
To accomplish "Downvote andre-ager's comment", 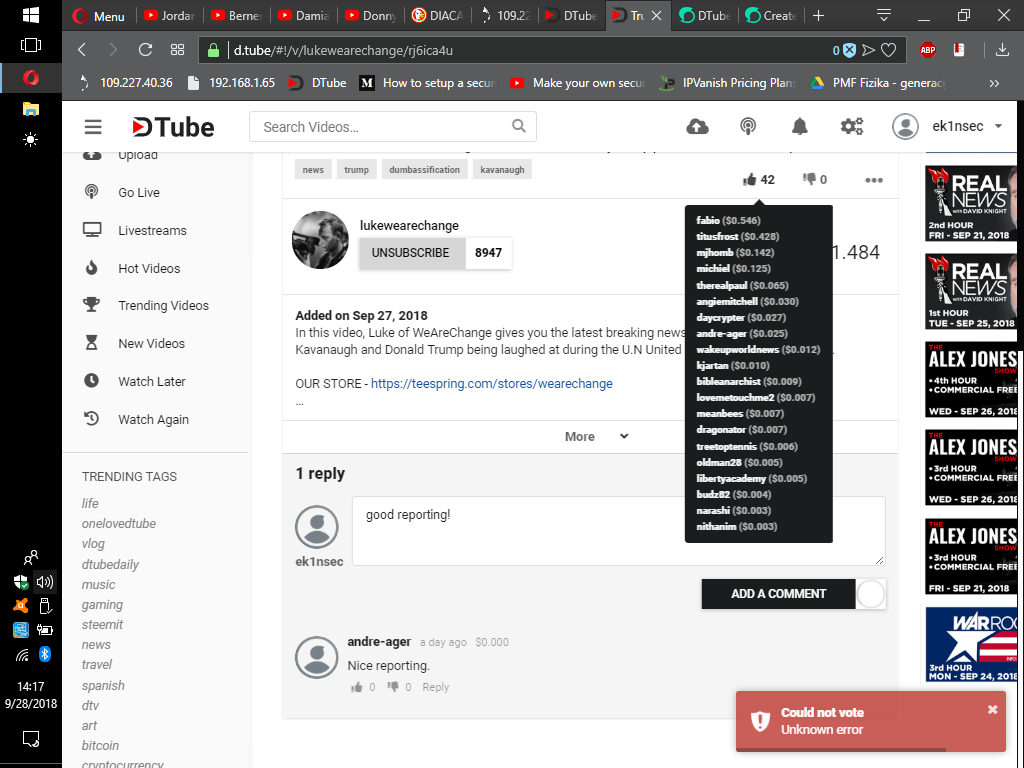I will (x=393, y=686).
